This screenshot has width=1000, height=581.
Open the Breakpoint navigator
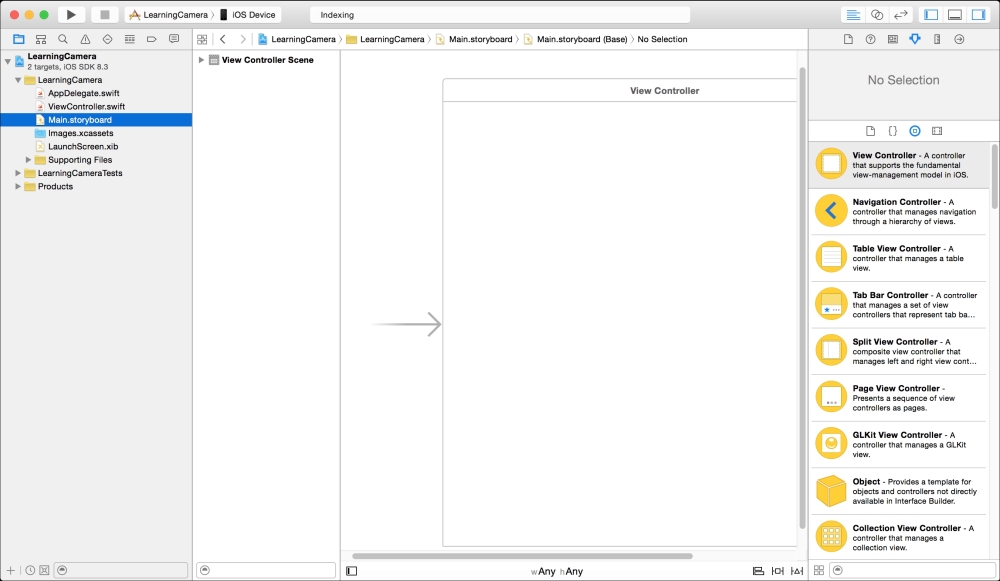pyautogui.click(x=152, y=39)
